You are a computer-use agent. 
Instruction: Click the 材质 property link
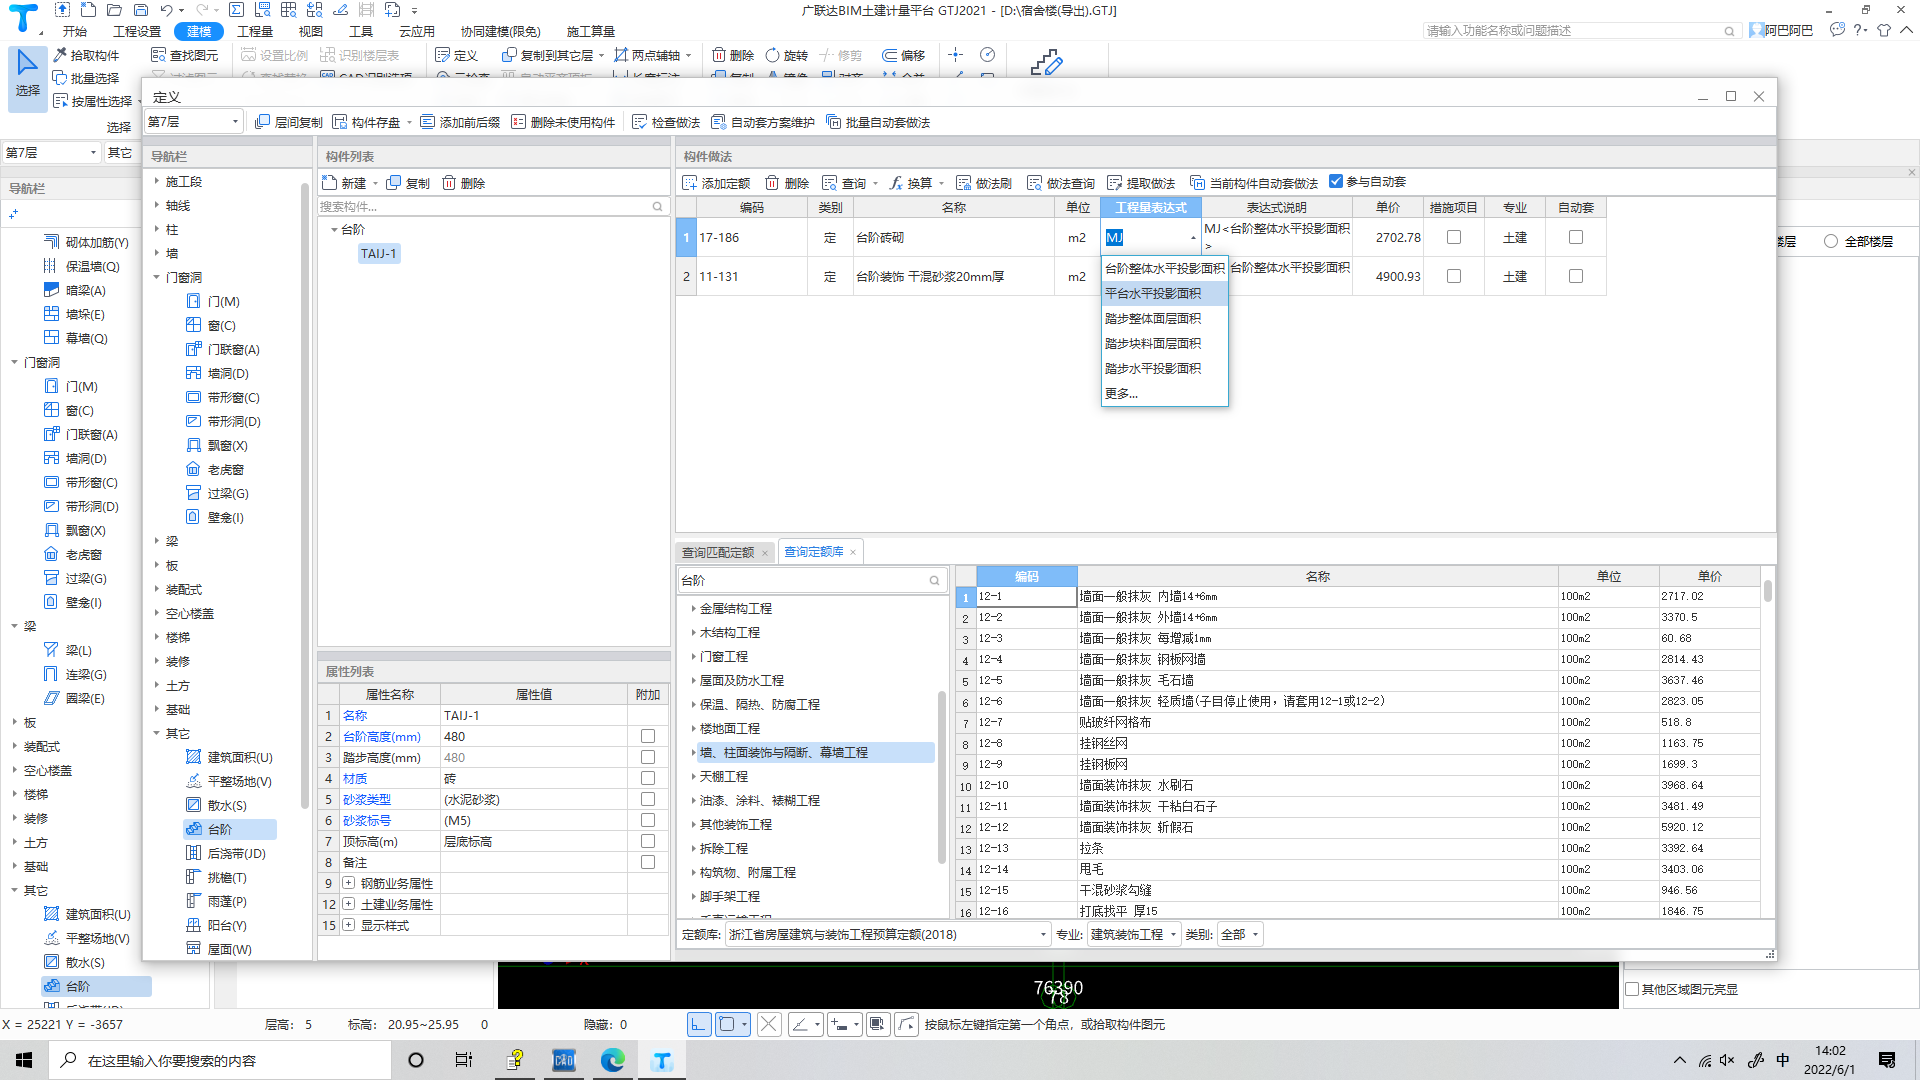(x=355, y=778)
